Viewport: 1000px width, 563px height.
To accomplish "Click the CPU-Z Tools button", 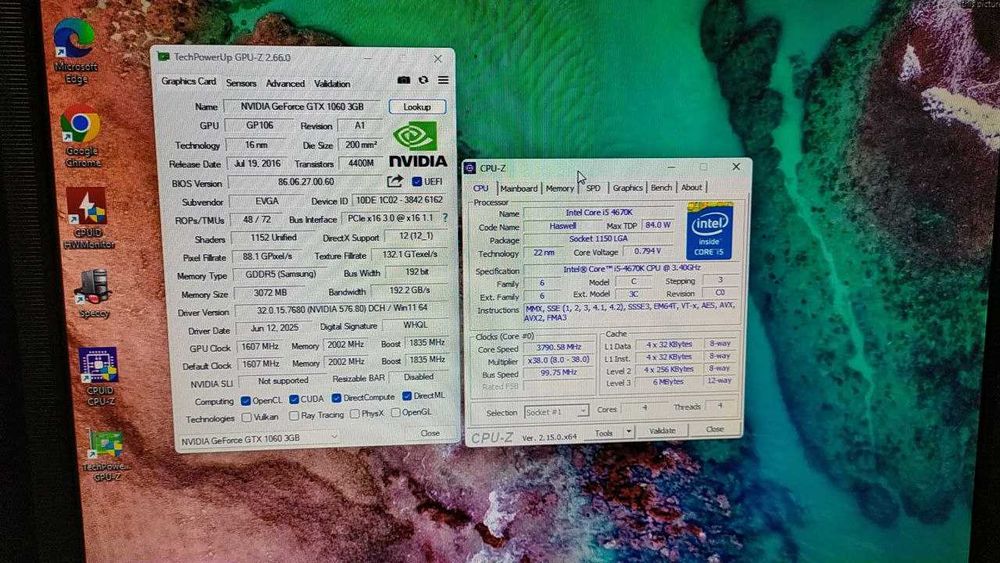I will (x=604, y=432).
